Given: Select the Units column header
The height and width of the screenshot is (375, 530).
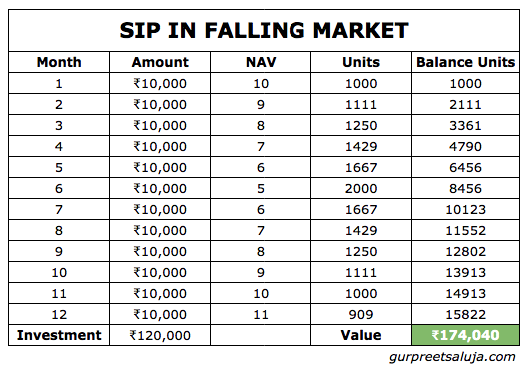Looking at the screenshot, I should (361, 62).
